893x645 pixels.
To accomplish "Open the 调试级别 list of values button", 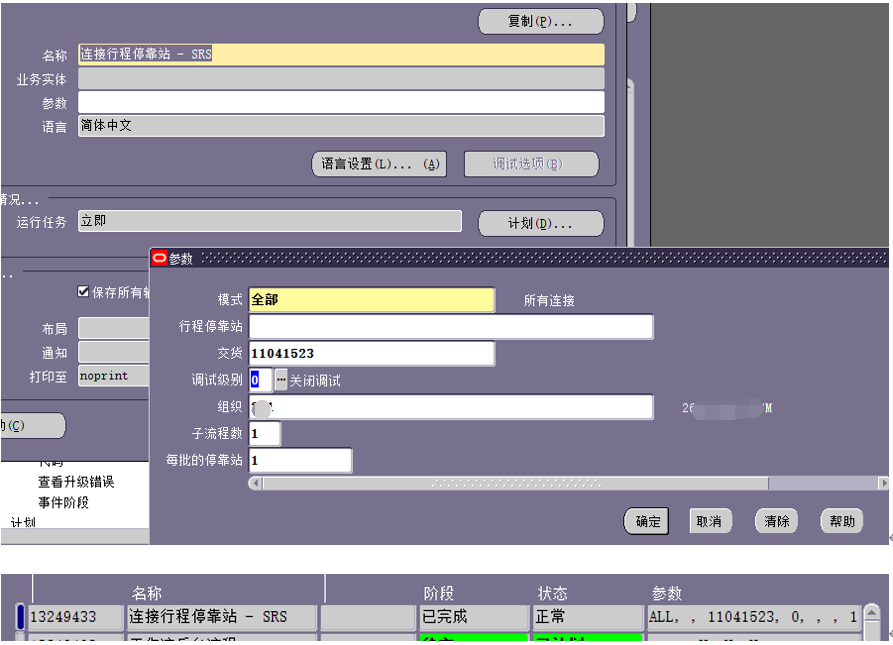I will tap(281, 380).
